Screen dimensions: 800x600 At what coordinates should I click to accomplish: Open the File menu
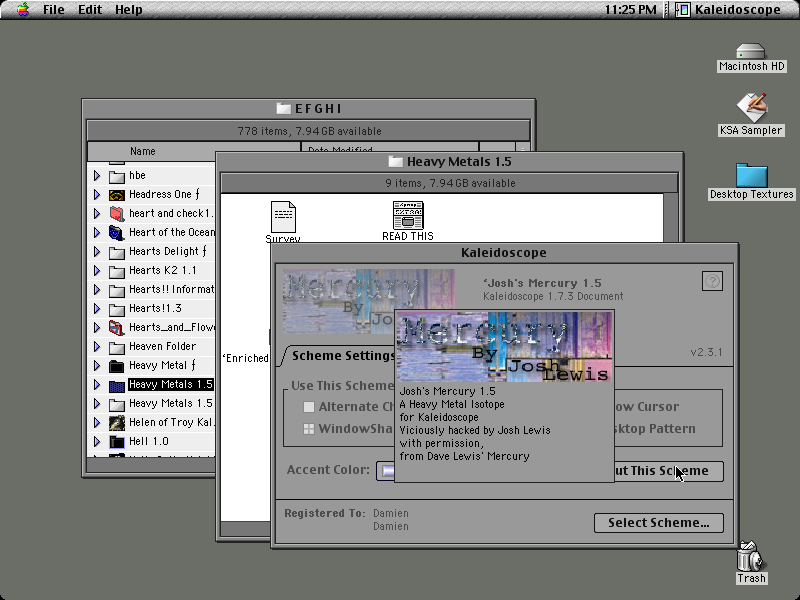pyautogui.click(x=53, y=9)
